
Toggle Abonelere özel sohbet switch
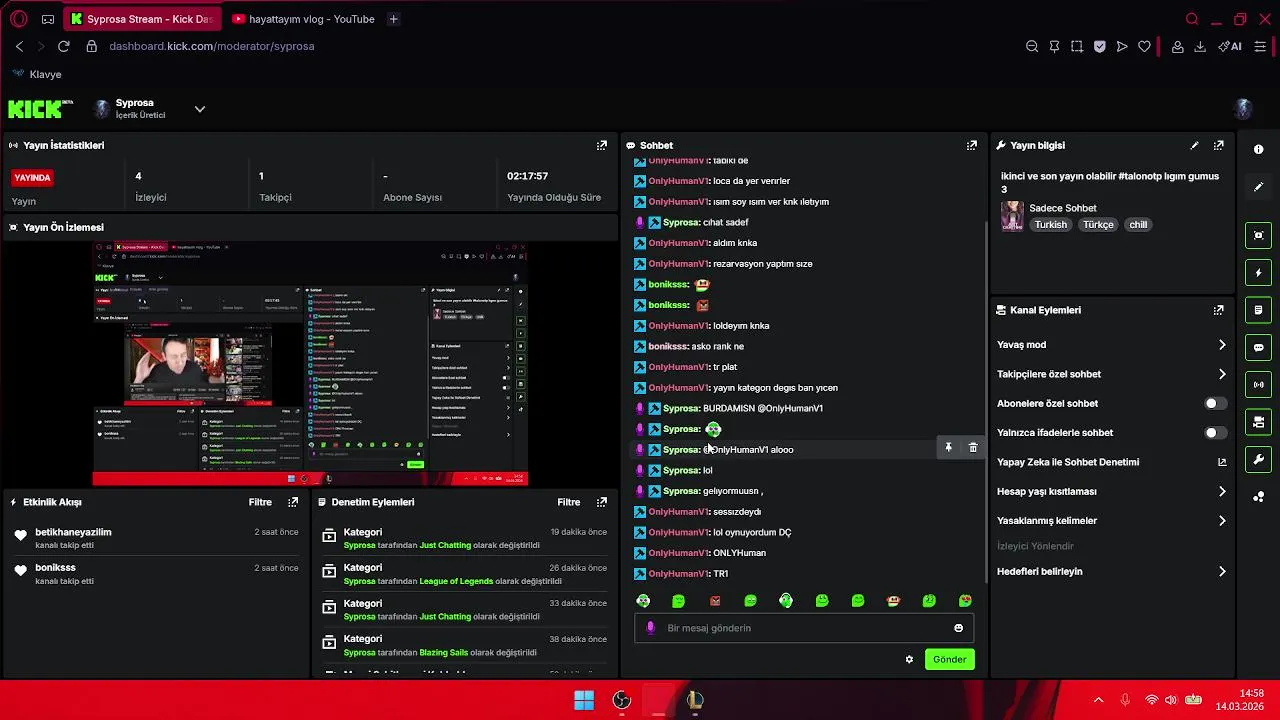coord(1214,403)
